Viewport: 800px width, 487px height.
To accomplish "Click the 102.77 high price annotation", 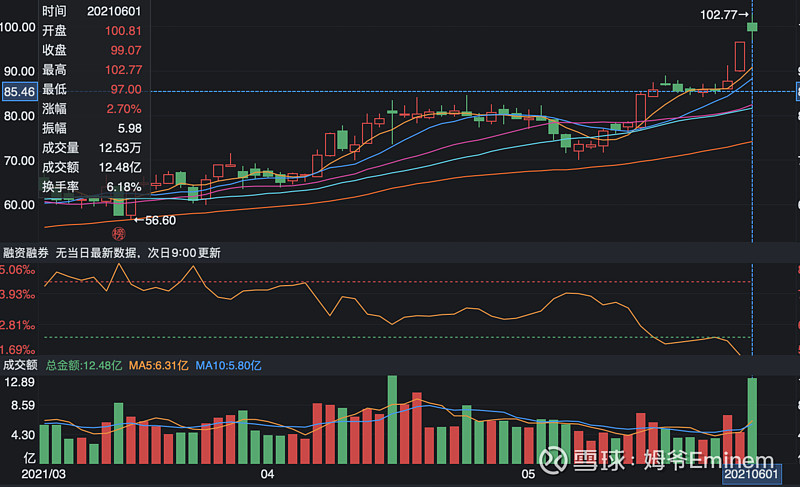I will pos(724,15).
